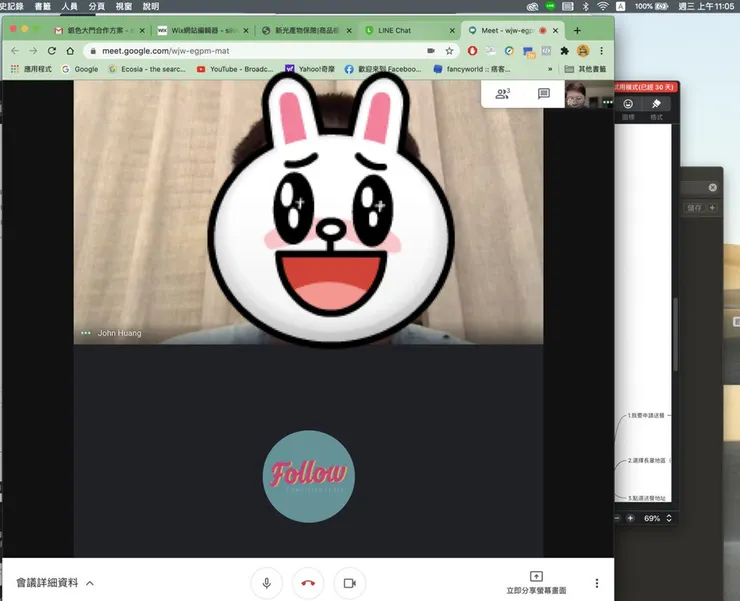Open the Facebook bookmark
740x601 pixels.
coord(383,69)
